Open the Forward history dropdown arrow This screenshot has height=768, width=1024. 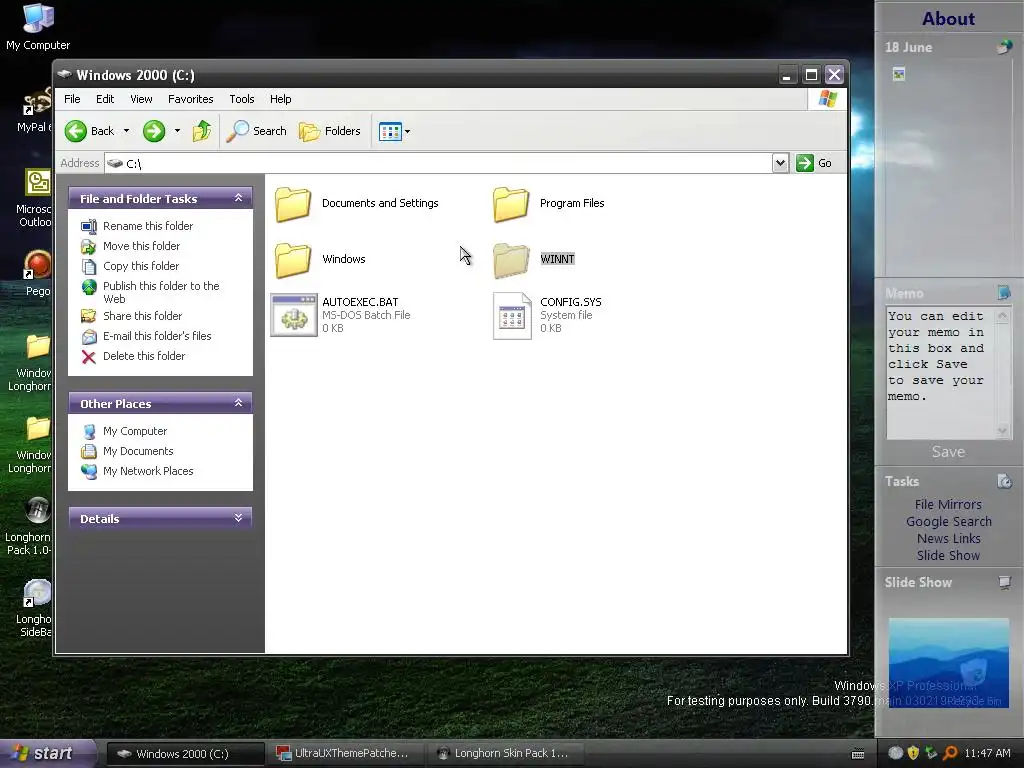tap(177, 131)
